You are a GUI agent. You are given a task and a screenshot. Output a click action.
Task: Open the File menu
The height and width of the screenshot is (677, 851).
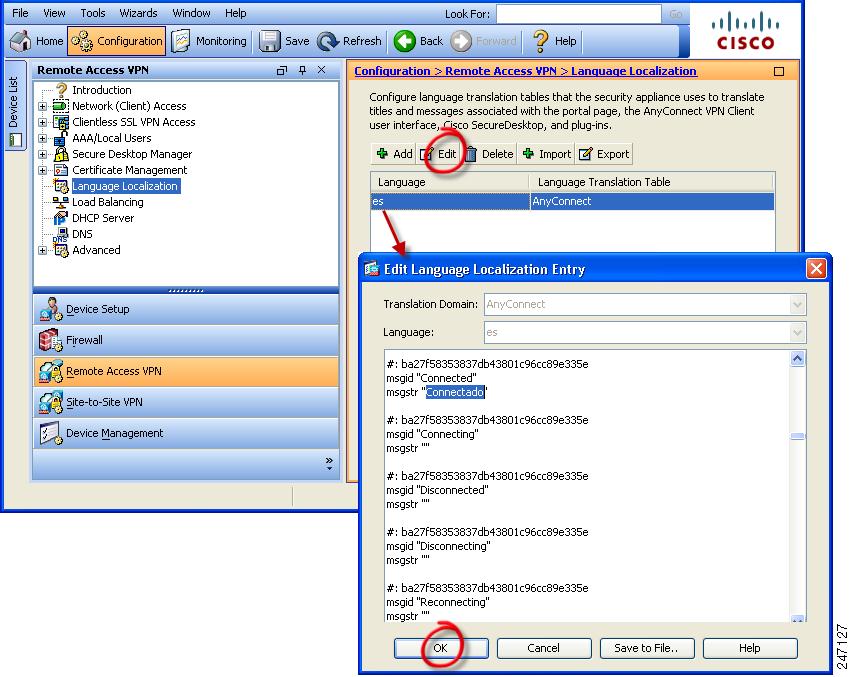coord(20,13)
